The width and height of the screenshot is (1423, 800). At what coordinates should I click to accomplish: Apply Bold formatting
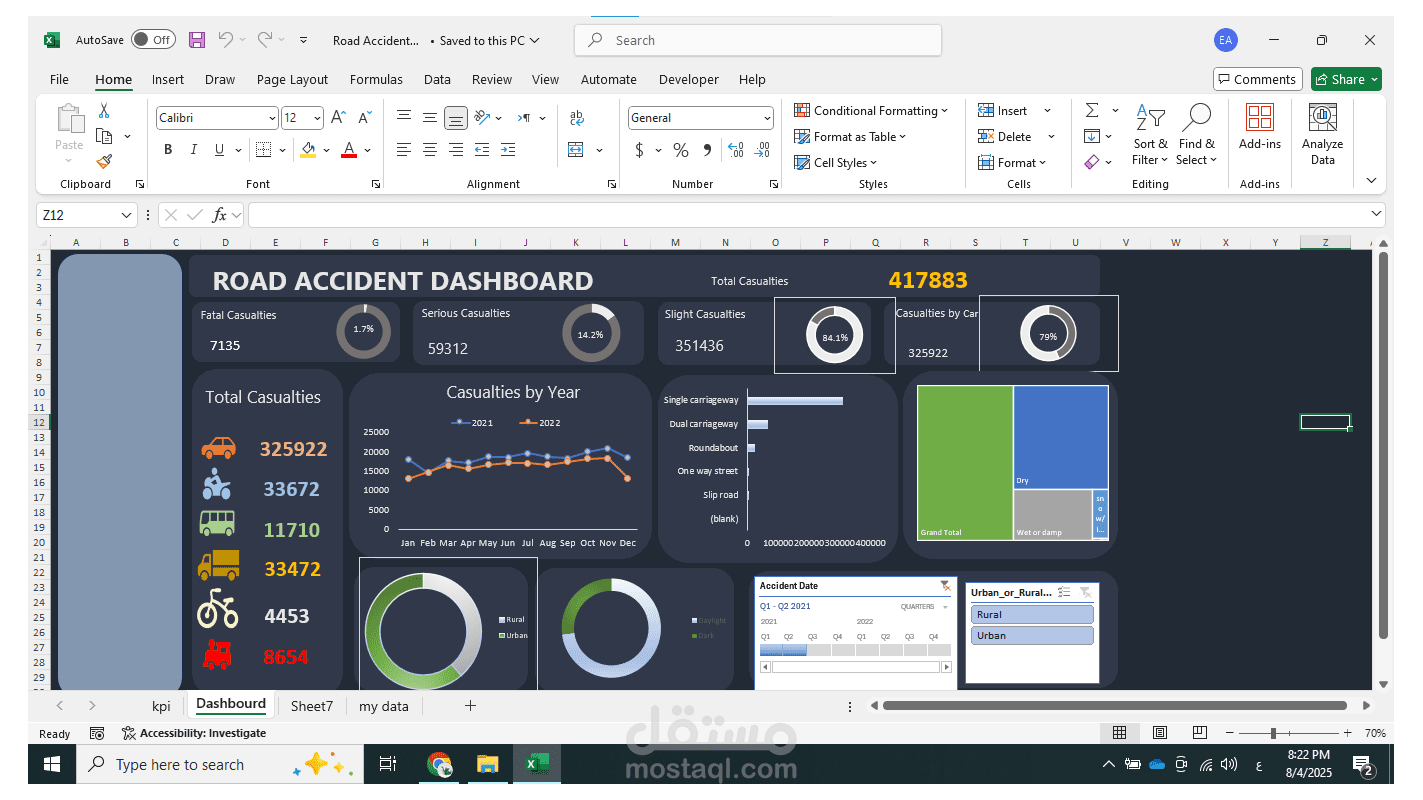point(168,150)
